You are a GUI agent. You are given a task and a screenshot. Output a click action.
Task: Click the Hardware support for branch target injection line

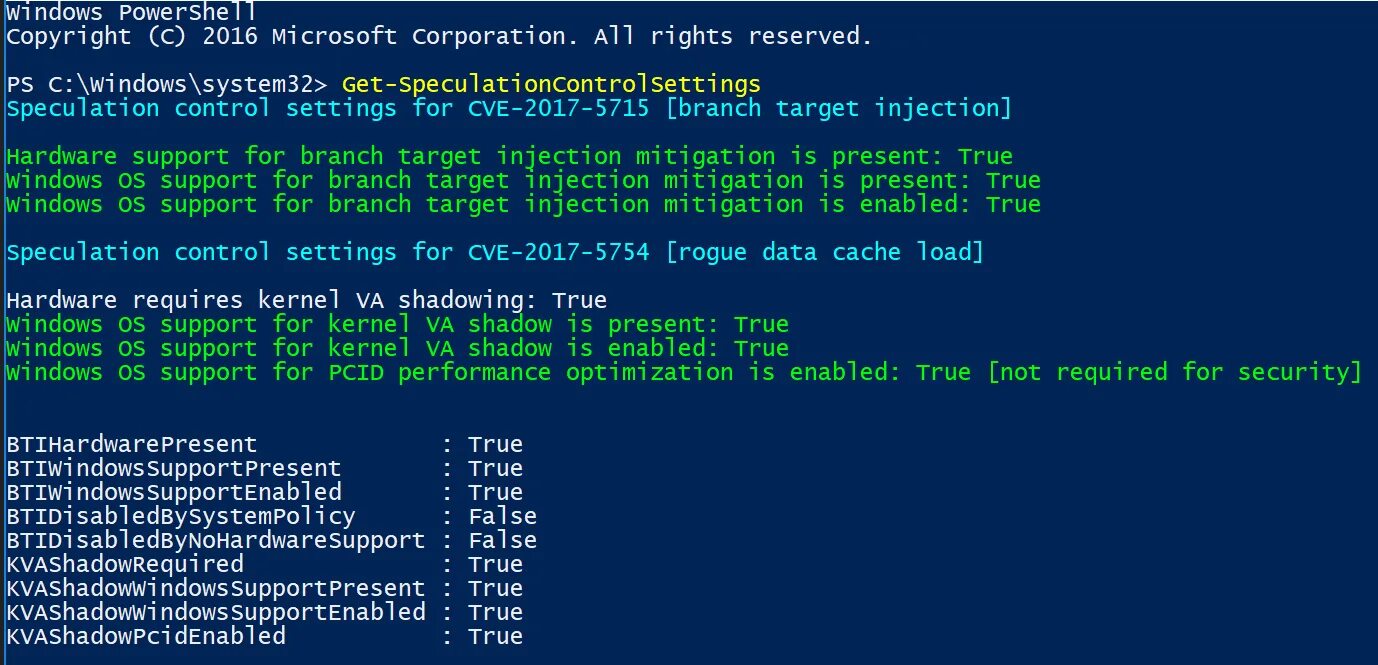(509, 156)
